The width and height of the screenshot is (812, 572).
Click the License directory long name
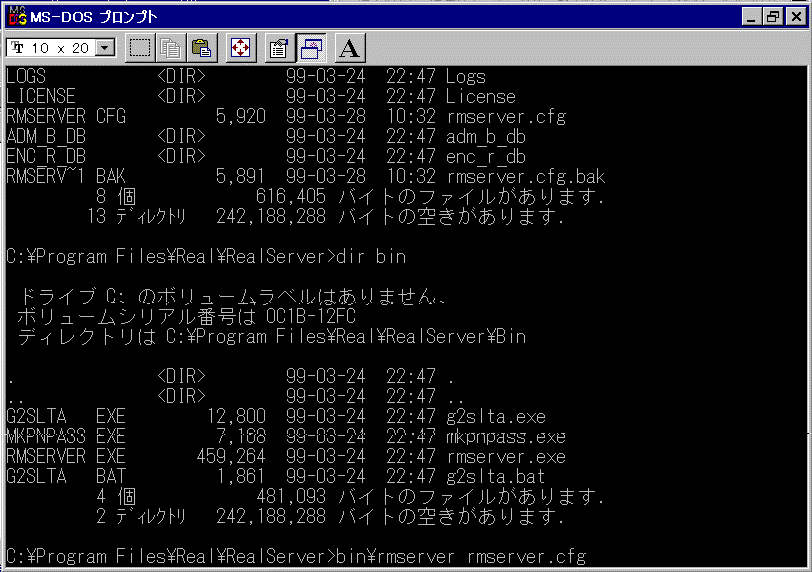click(481, 97)
